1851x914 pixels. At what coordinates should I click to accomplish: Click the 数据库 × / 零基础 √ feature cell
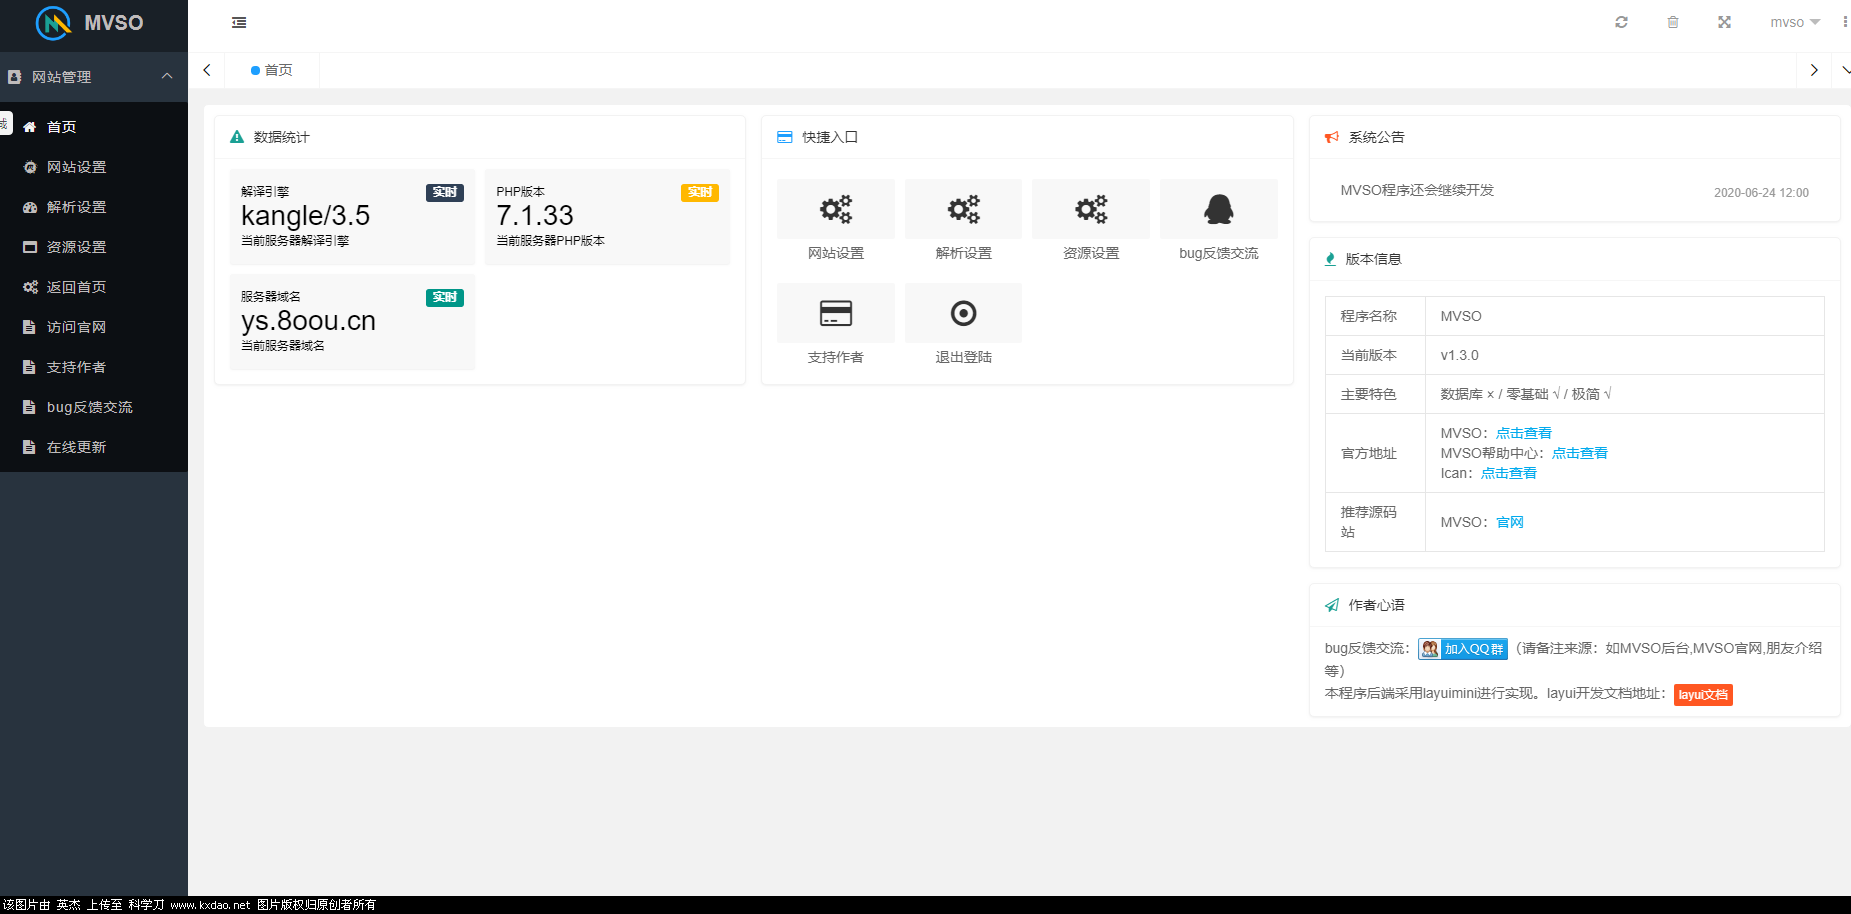pyautogui.click(x=1624, y=394)
